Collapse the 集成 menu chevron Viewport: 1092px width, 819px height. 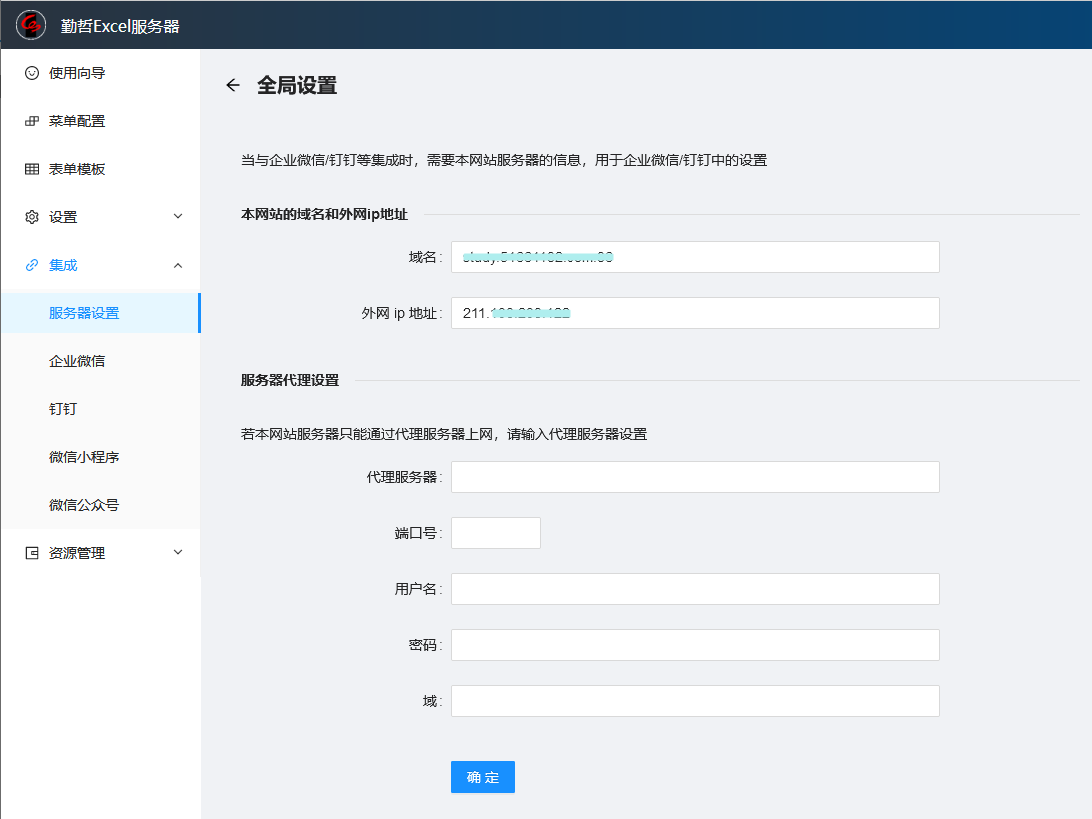(178, 265)
